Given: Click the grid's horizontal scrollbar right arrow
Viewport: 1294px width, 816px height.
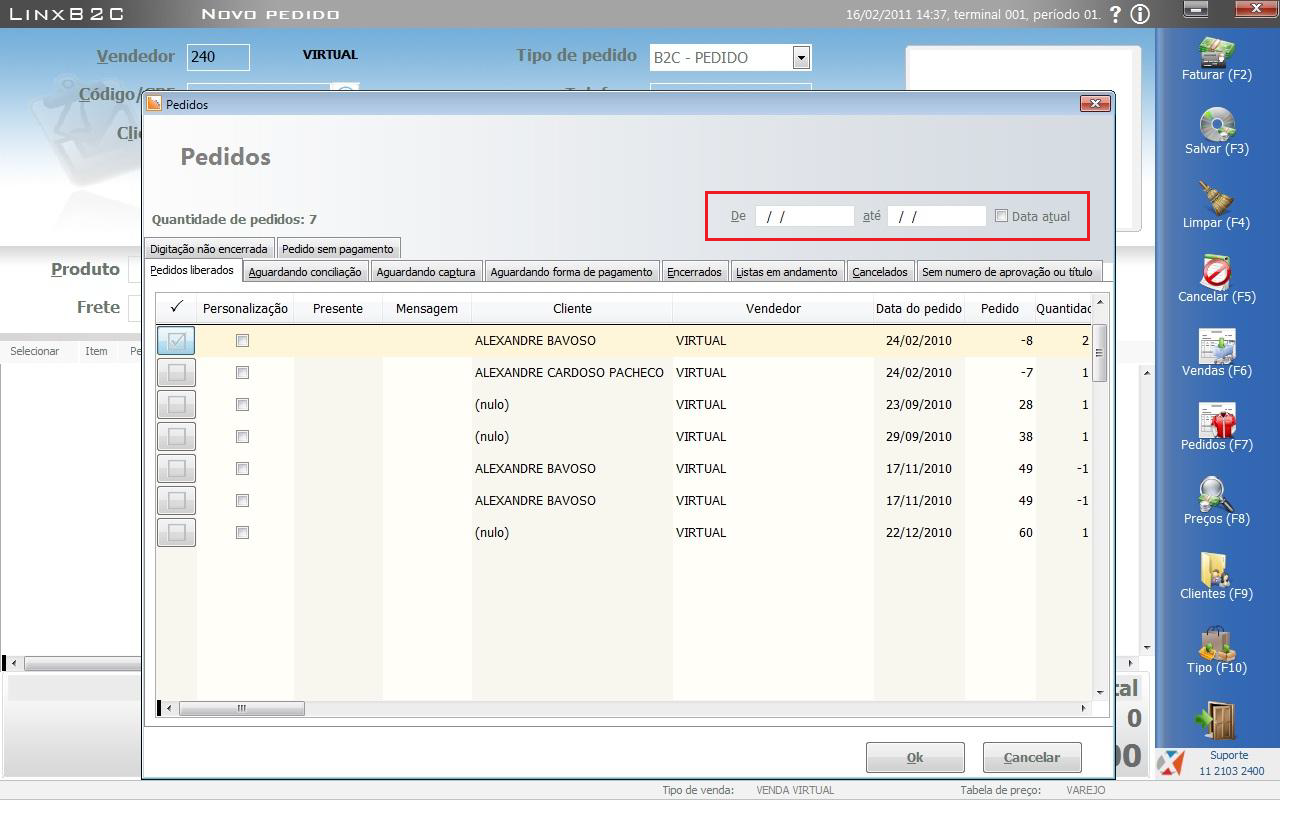Looking at the screenshot, I should point(1084,709).
